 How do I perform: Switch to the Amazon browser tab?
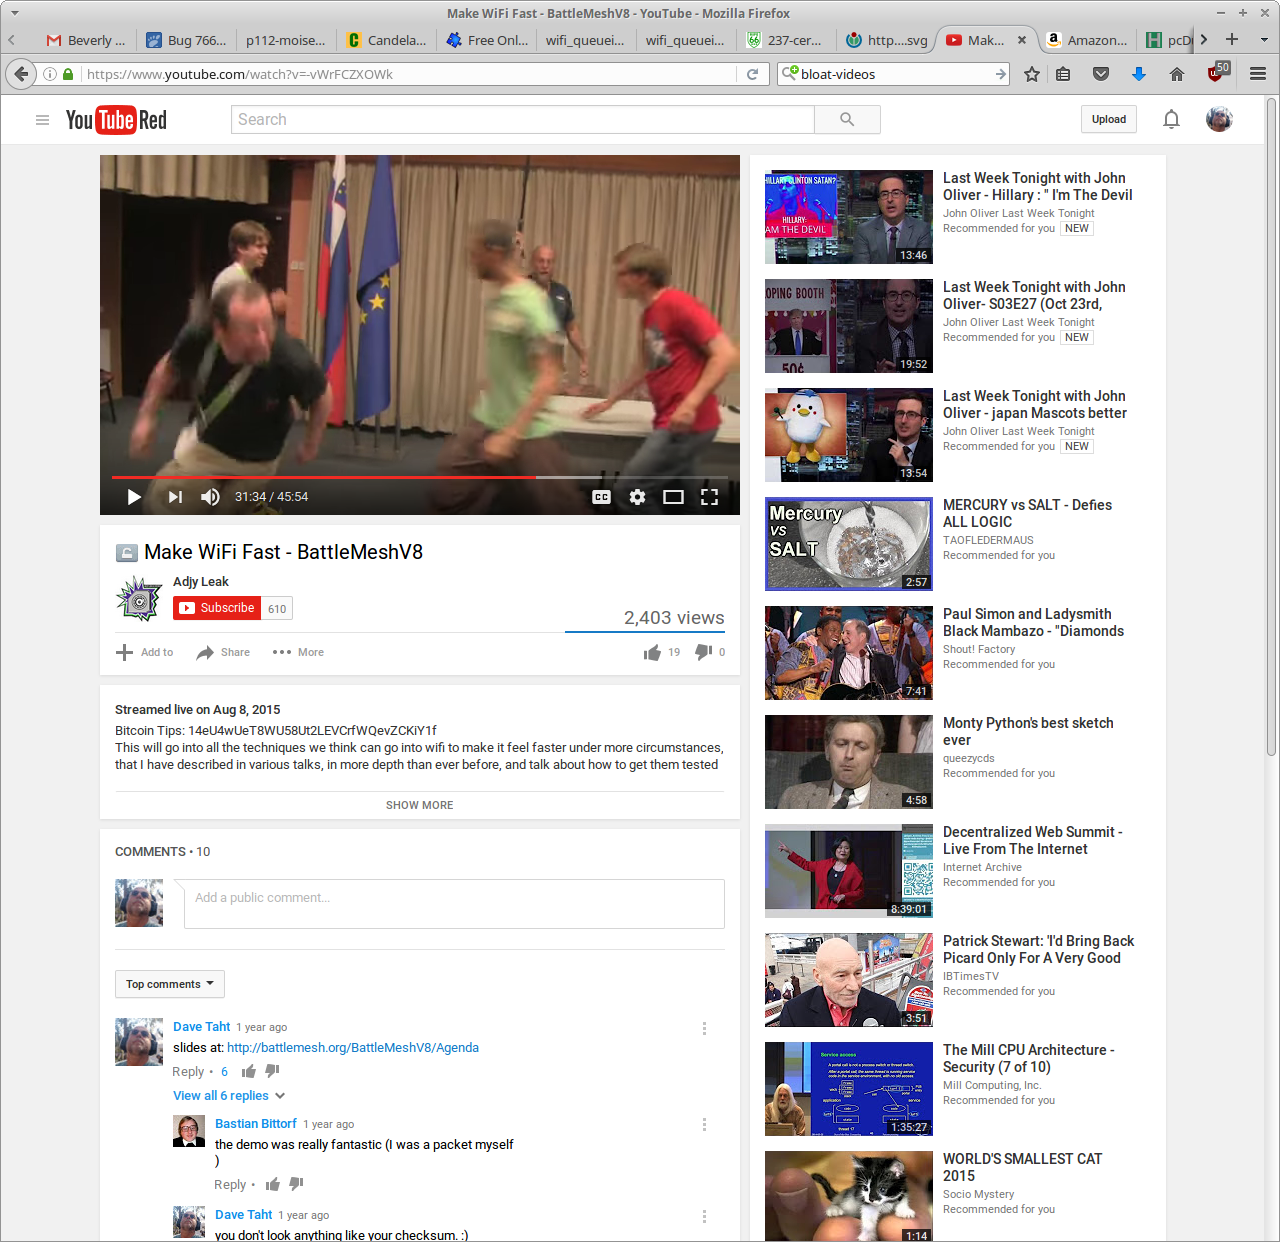1087,40
